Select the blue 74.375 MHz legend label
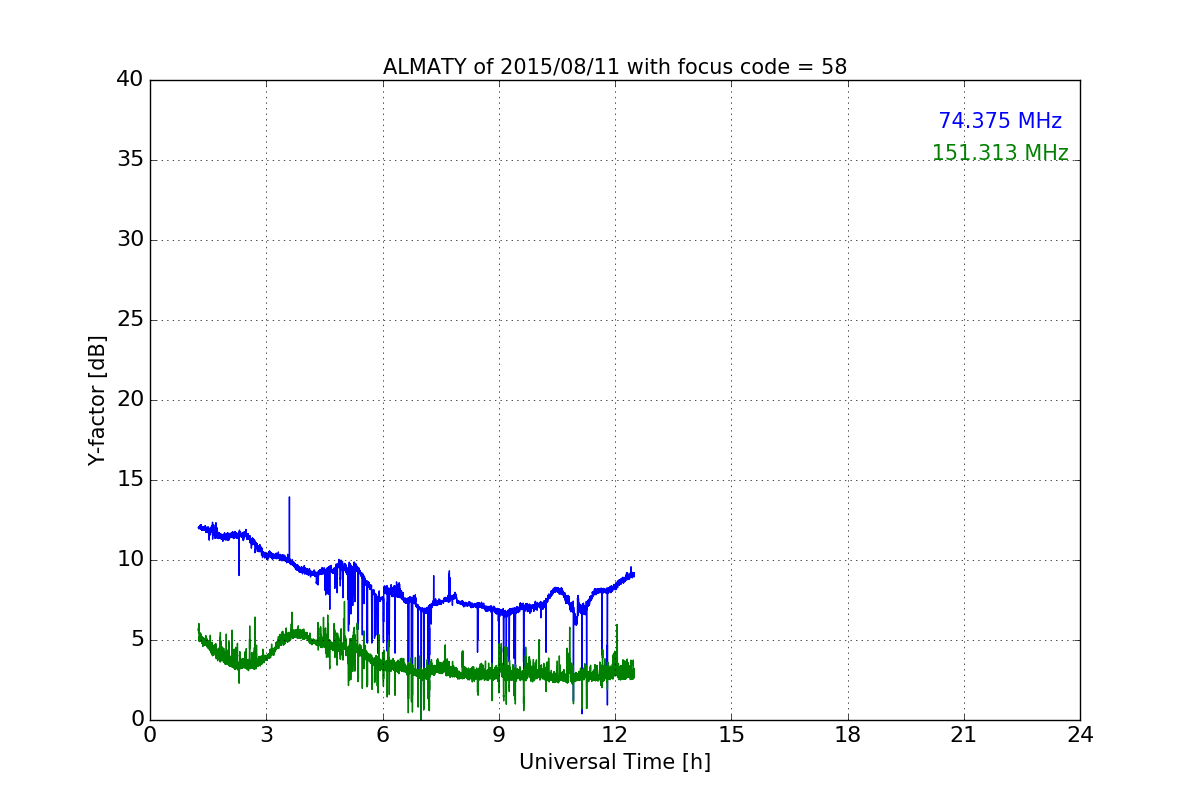Screen dimensions: 1200x800 tap(1000, 121)
